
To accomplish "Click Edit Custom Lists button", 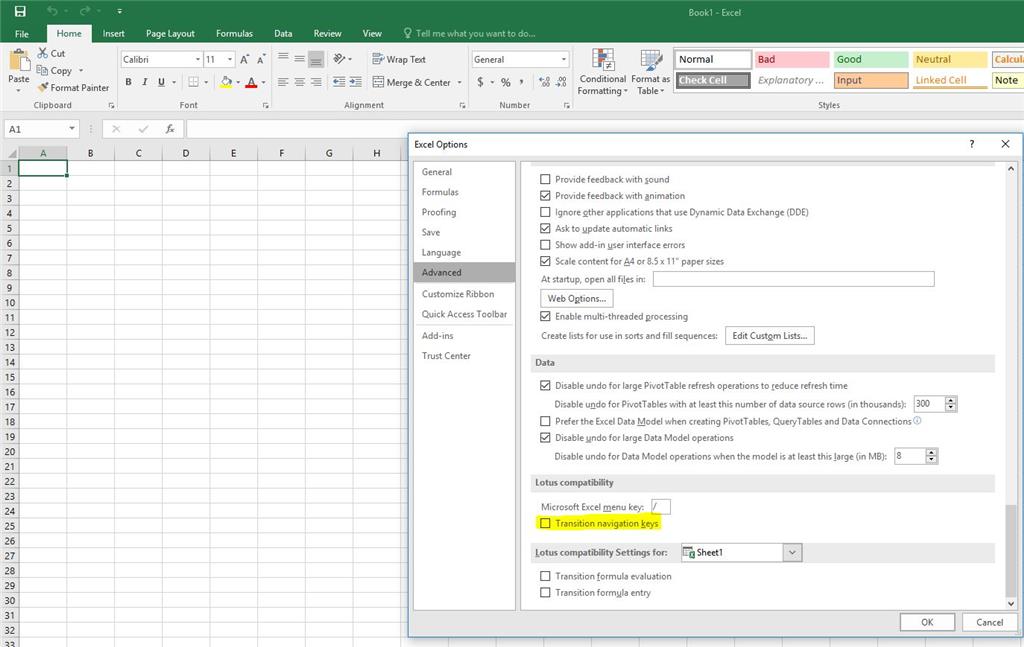I will [769, 336].
